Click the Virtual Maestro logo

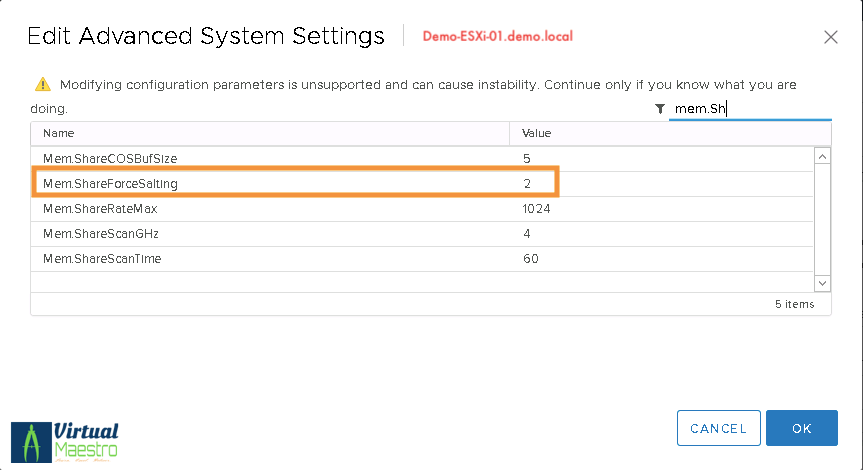pos(65,440)
